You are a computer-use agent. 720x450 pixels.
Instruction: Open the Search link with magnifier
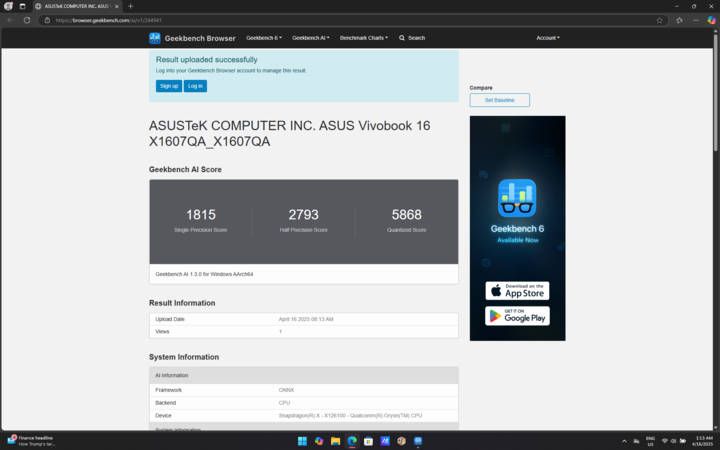(412, 38)
